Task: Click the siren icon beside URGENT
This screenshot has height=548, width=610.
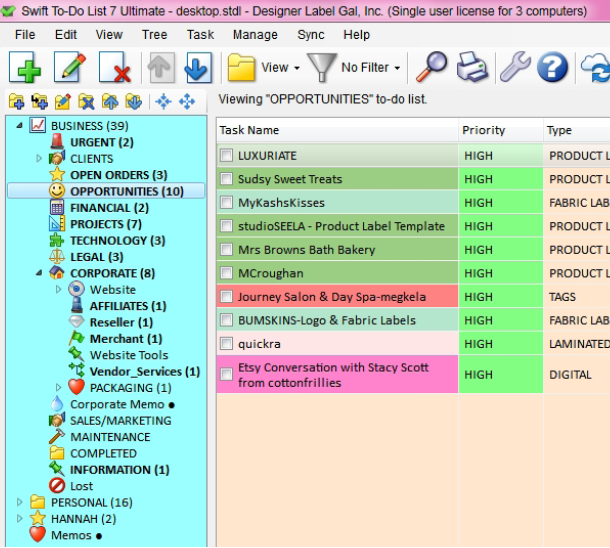Action: point(57,142)
